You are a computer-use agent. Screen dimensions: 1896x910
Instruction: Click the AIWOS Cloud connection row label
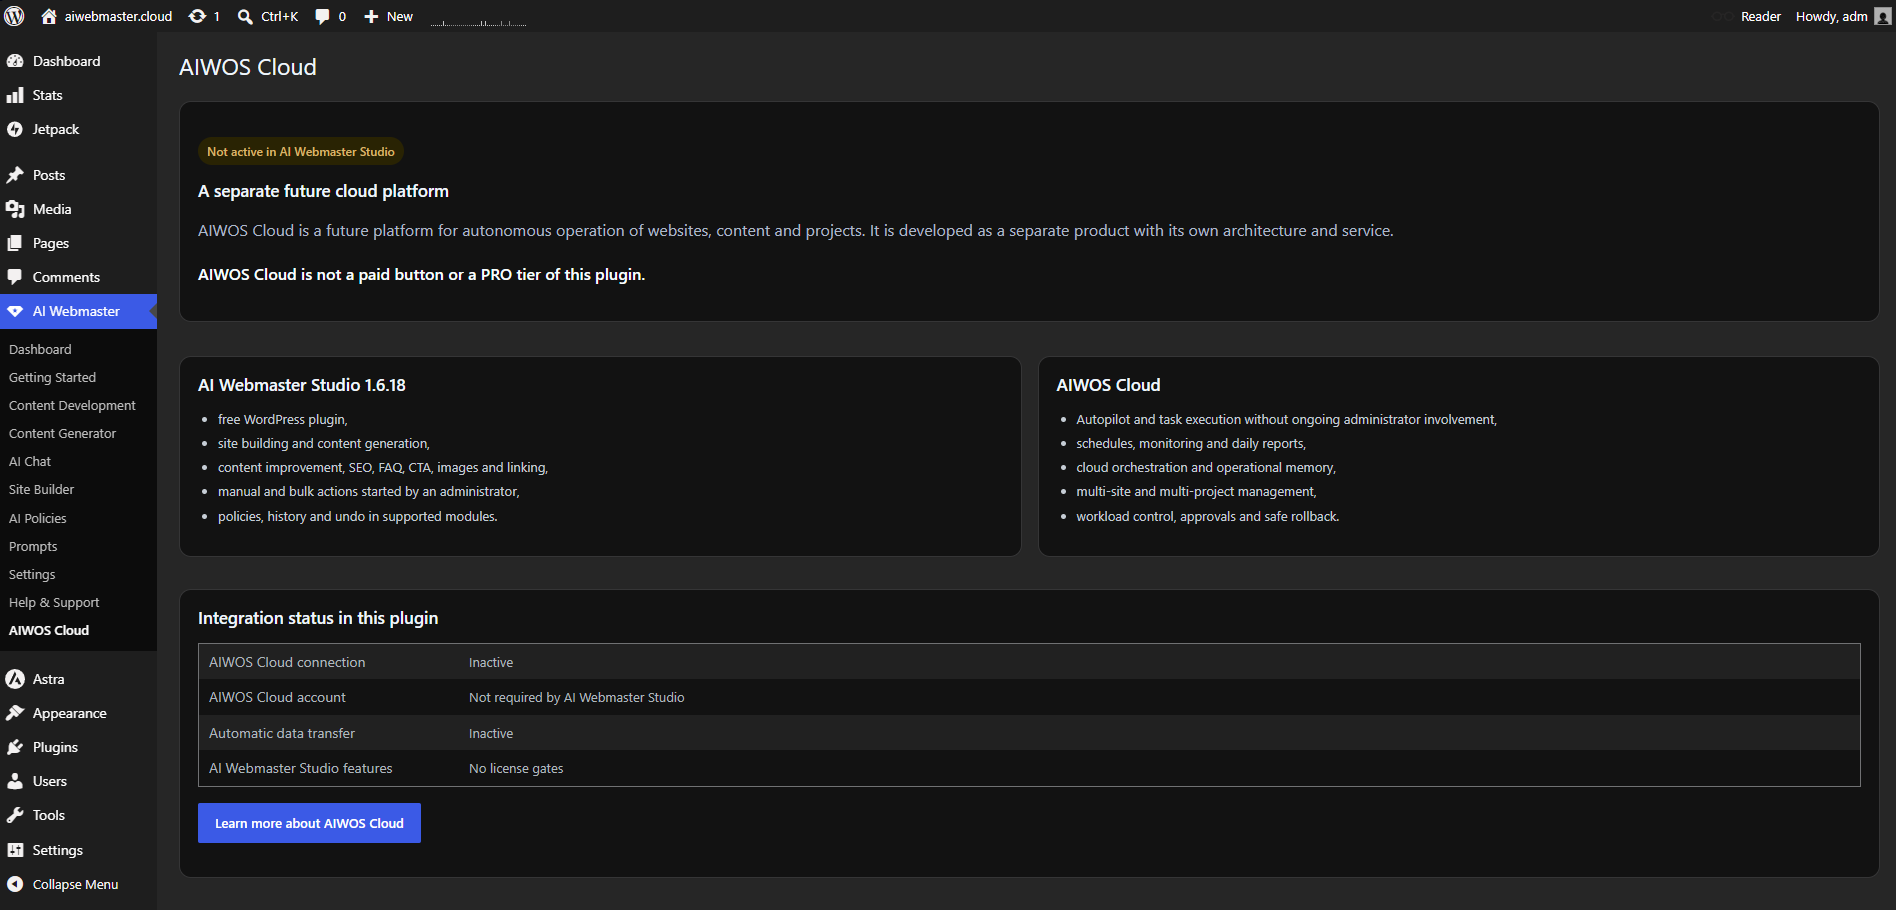click(x=287, y=662)
